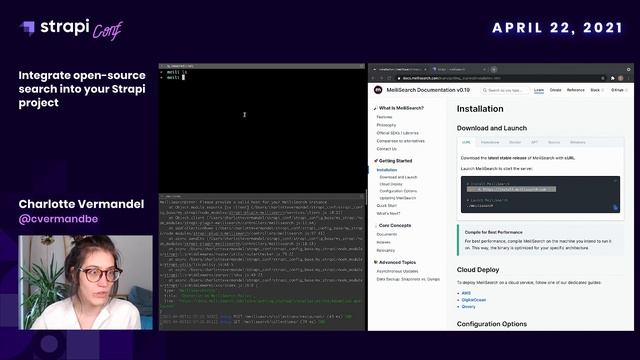The image size is (640, 360).
Task: Jump to Configuration Options sidebar sub-item
Action: click(x=398, y=191)
